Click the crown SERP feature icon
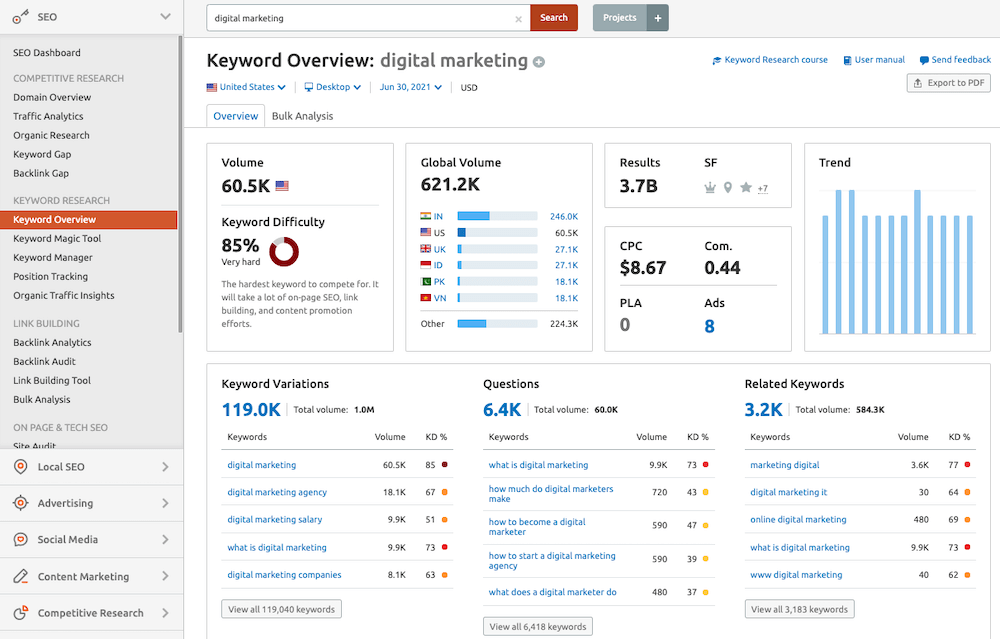This screenshot has height=639, width=1000. pyautogui.click(x=710, y=187)
